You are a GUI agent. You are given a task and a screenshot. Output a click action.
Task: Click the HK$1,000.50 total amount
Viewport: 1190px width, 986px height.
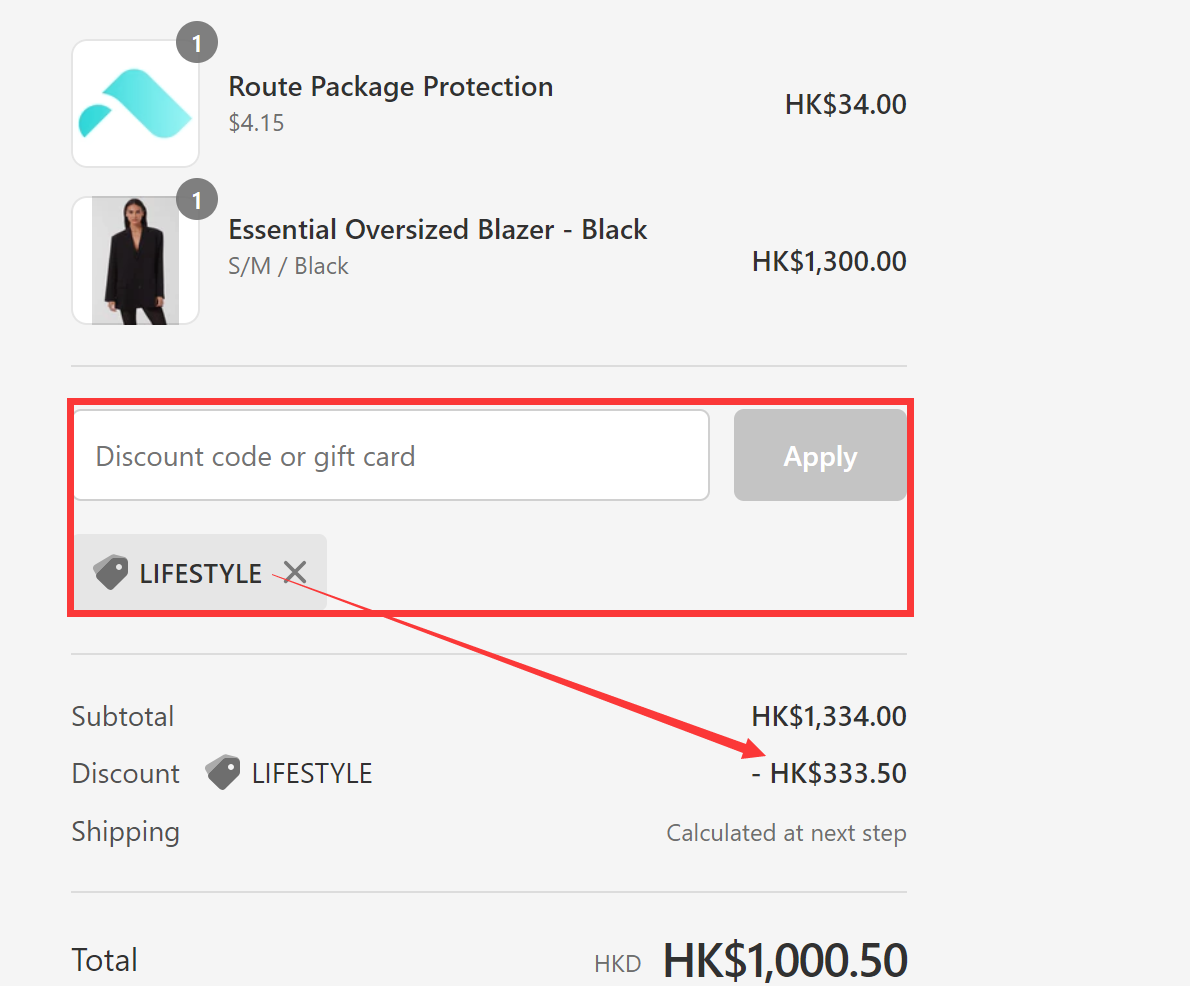pos(785,958)
